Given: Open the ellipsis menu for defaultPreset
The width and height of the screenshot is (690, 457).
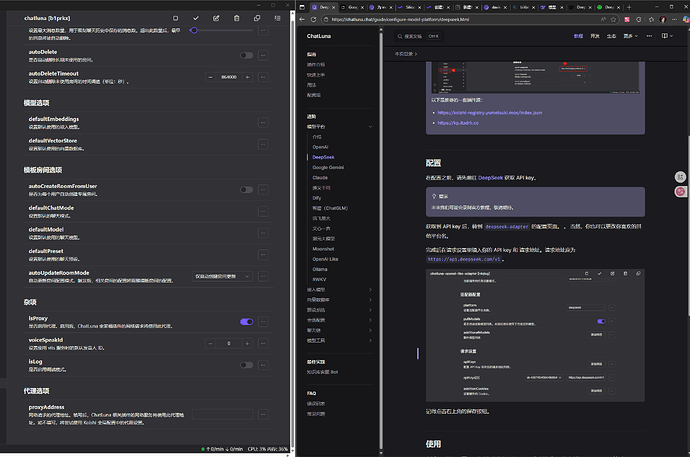Looking at the screenshot, I should click(263, 255).
